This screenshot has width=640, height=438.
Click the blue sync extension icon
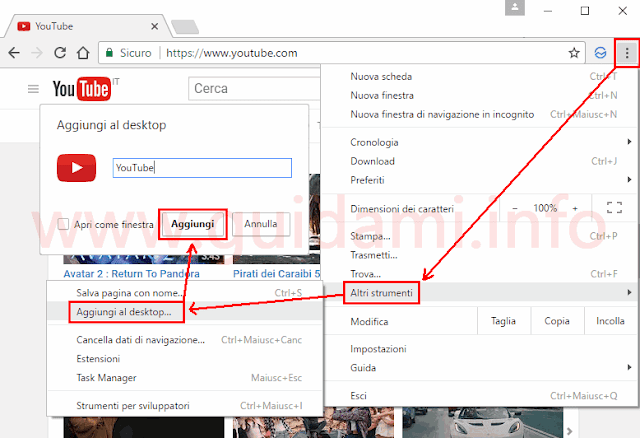pyautogui.click(x=600, y=53)
